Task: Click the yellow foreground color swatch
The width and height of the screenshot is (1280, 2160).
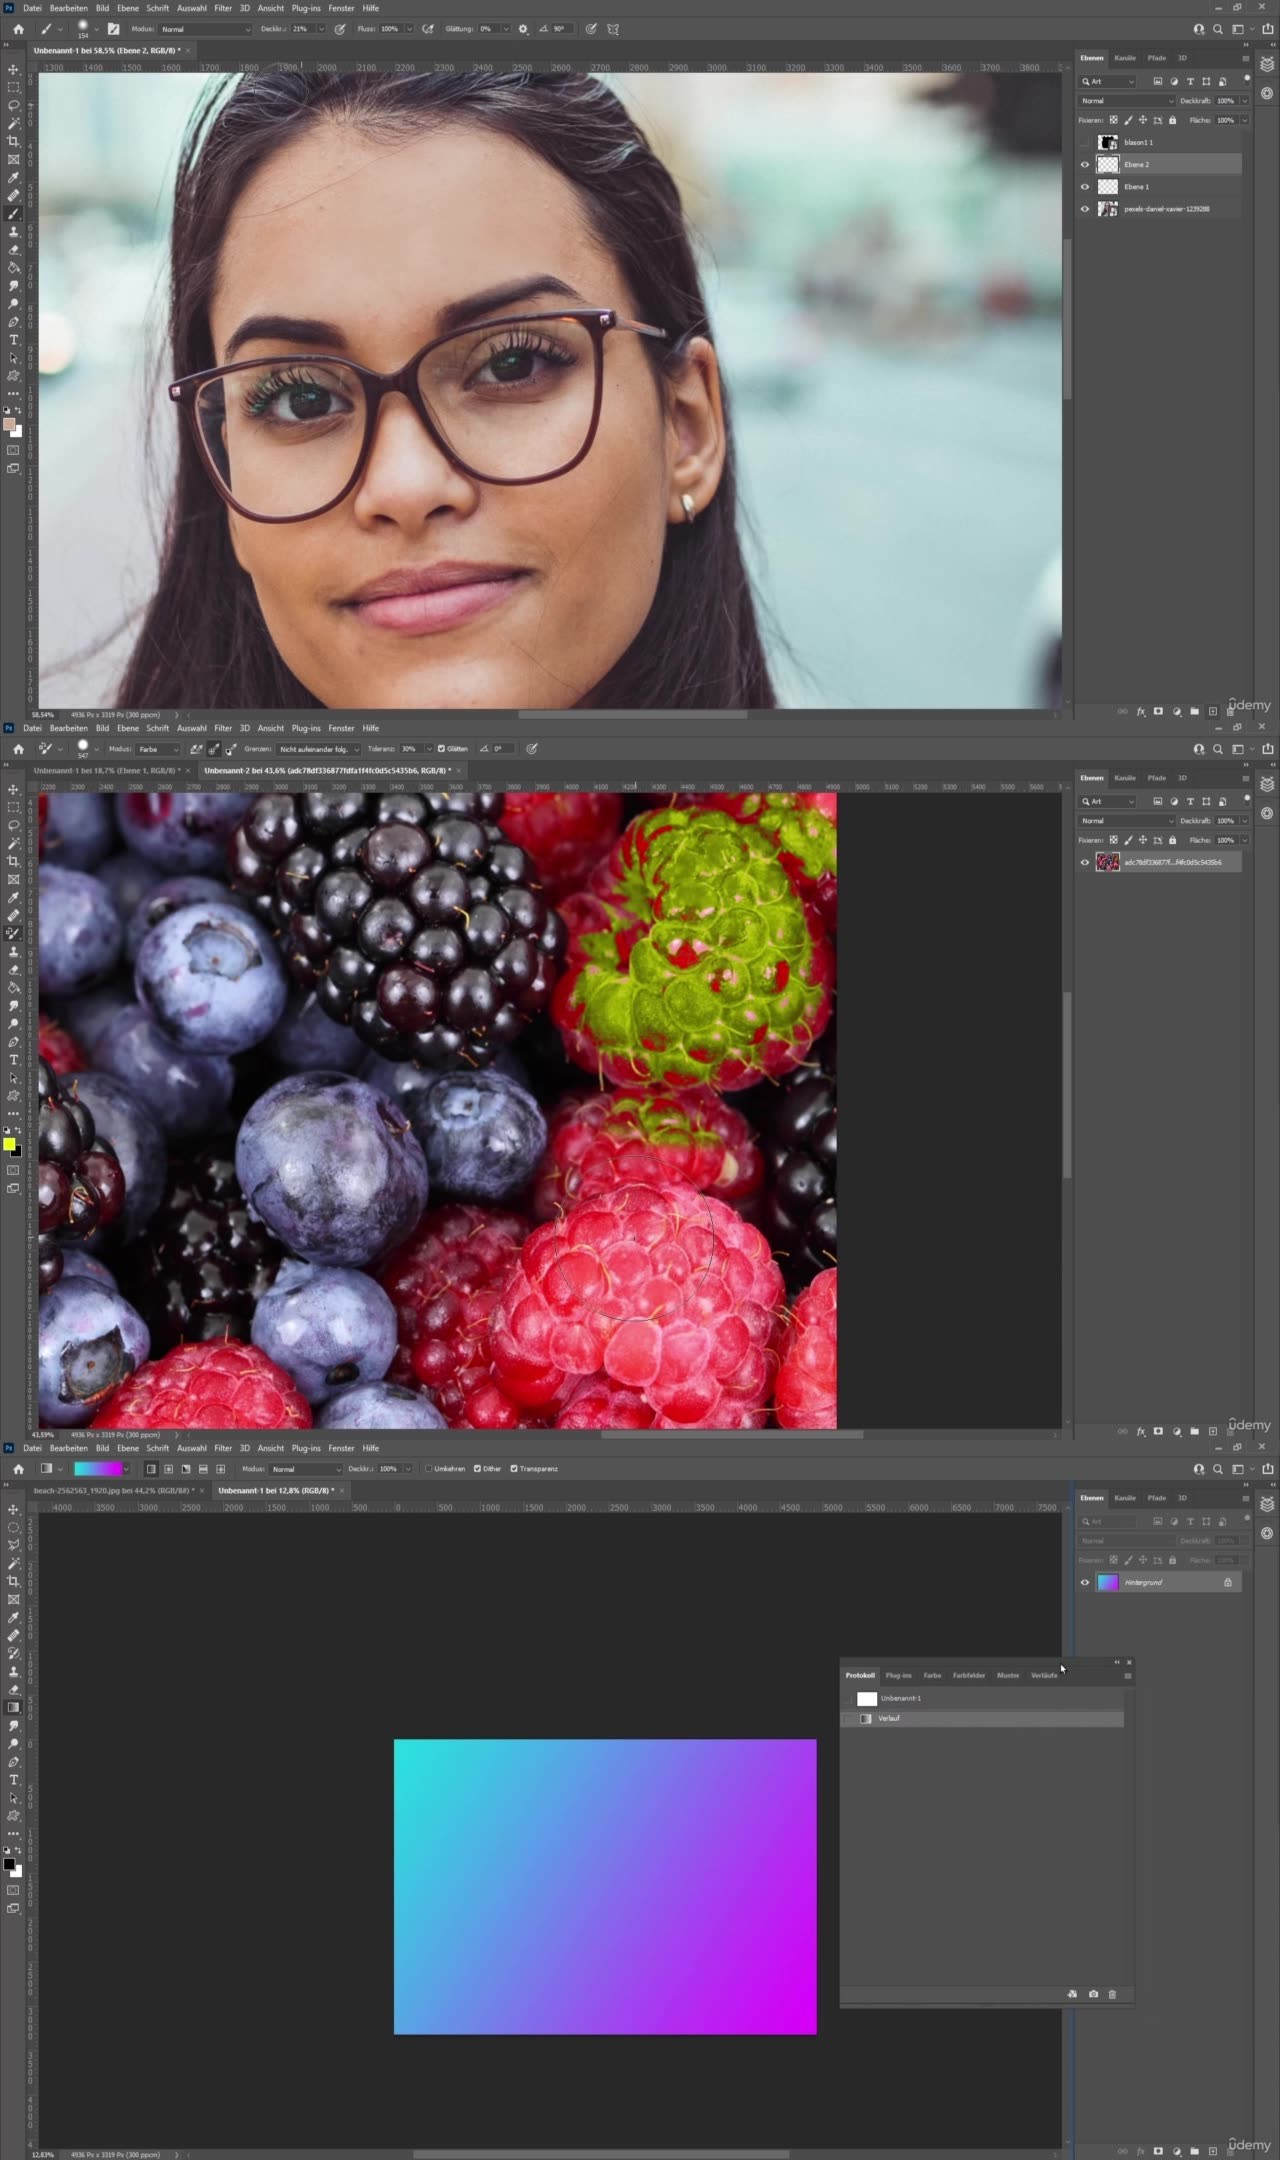Action: [9, 1144]
